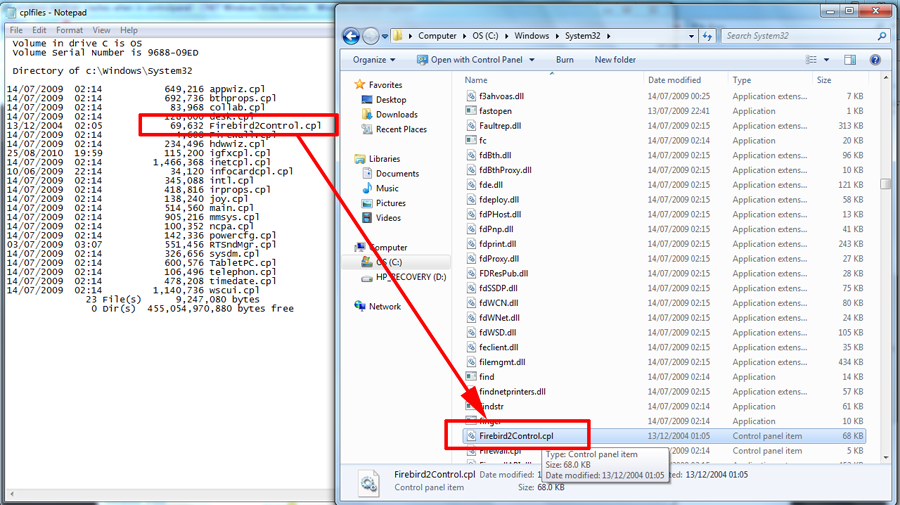The height and width of the screenshot is (505, 900).
Task: Select fdProxy.dll file icon
Action: [x=471, y=259]
